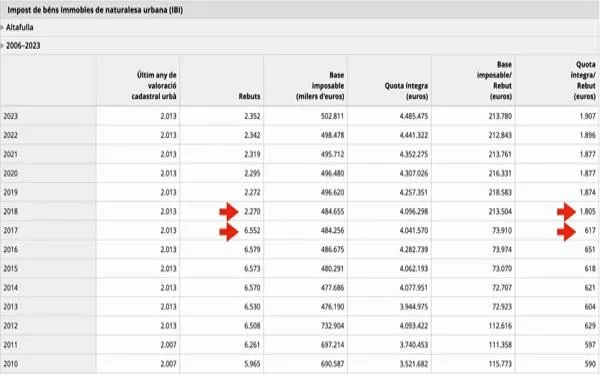The image size is (600, 375).
Task: Select the 2014 year row label
Action: point(11,288)
